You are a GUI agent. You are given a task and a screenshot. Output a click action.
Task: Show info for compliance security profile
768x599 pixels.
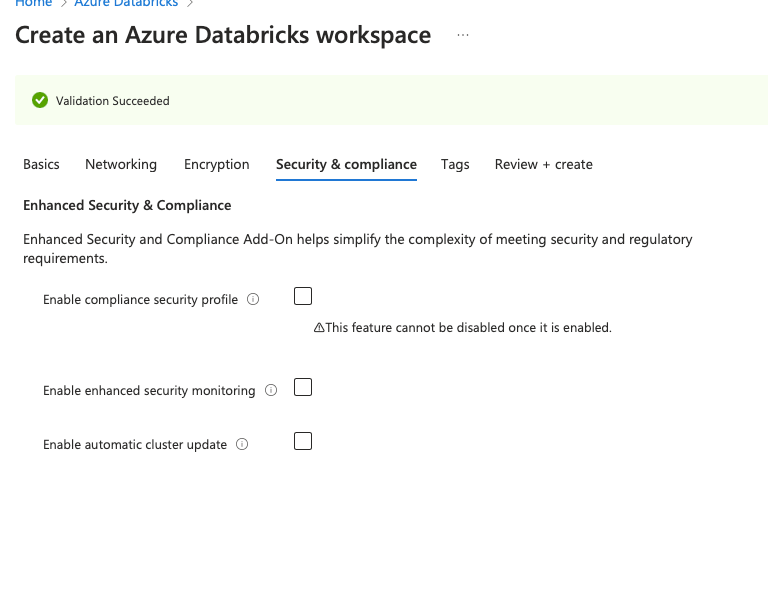[253, 299]
